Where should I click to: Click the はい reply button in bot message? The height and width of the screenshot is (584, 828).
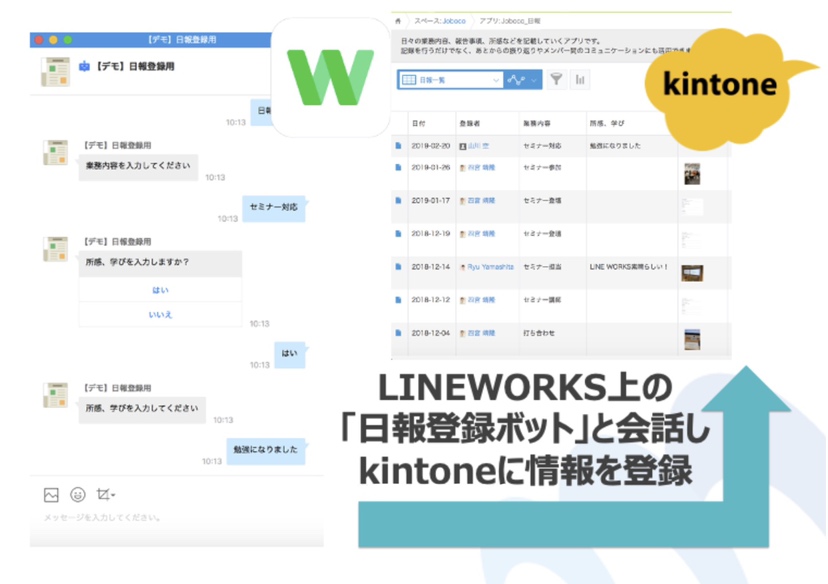(160, 290)
